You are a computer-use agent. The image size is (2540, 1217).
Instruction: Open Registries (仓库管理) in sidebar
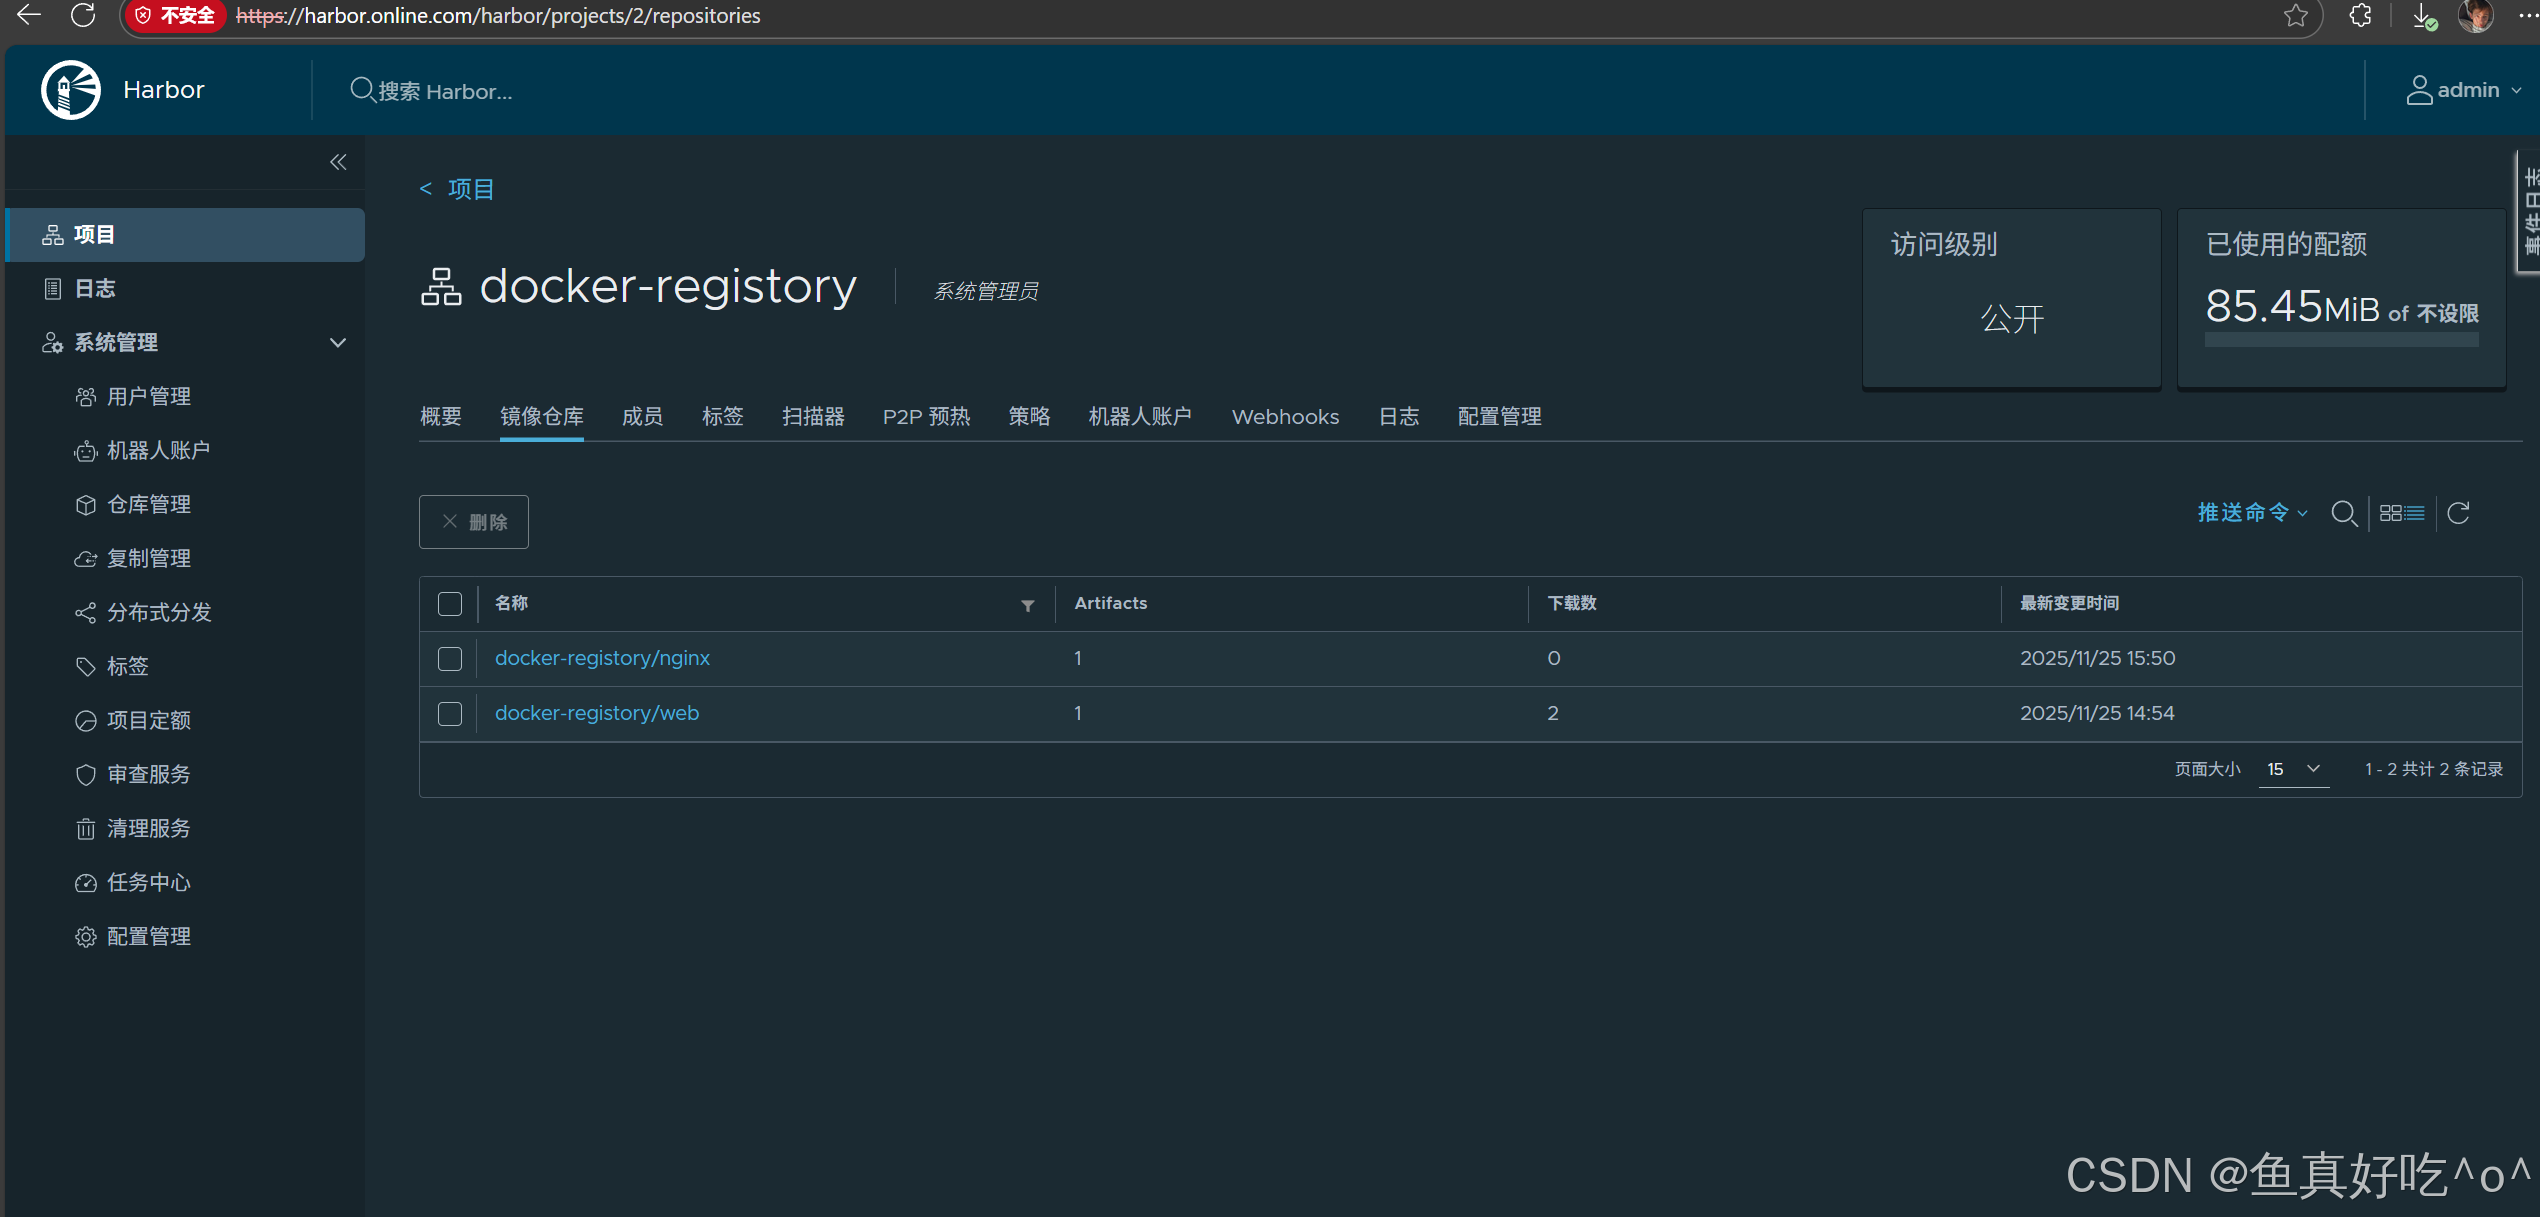click(148, 505)
